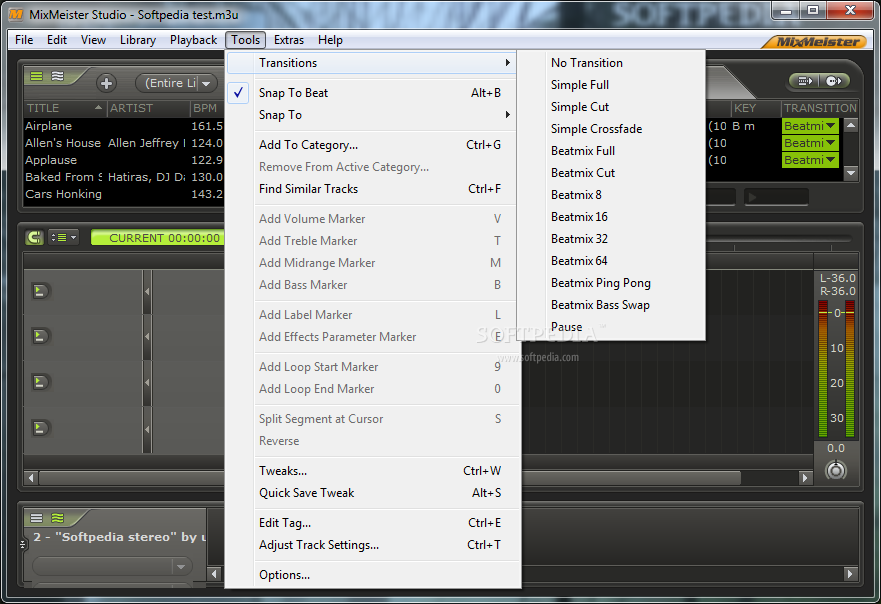The height and width of the screenshot is (604, 881).
Task: Click the MixMeister logo
Action: (817, 42)
